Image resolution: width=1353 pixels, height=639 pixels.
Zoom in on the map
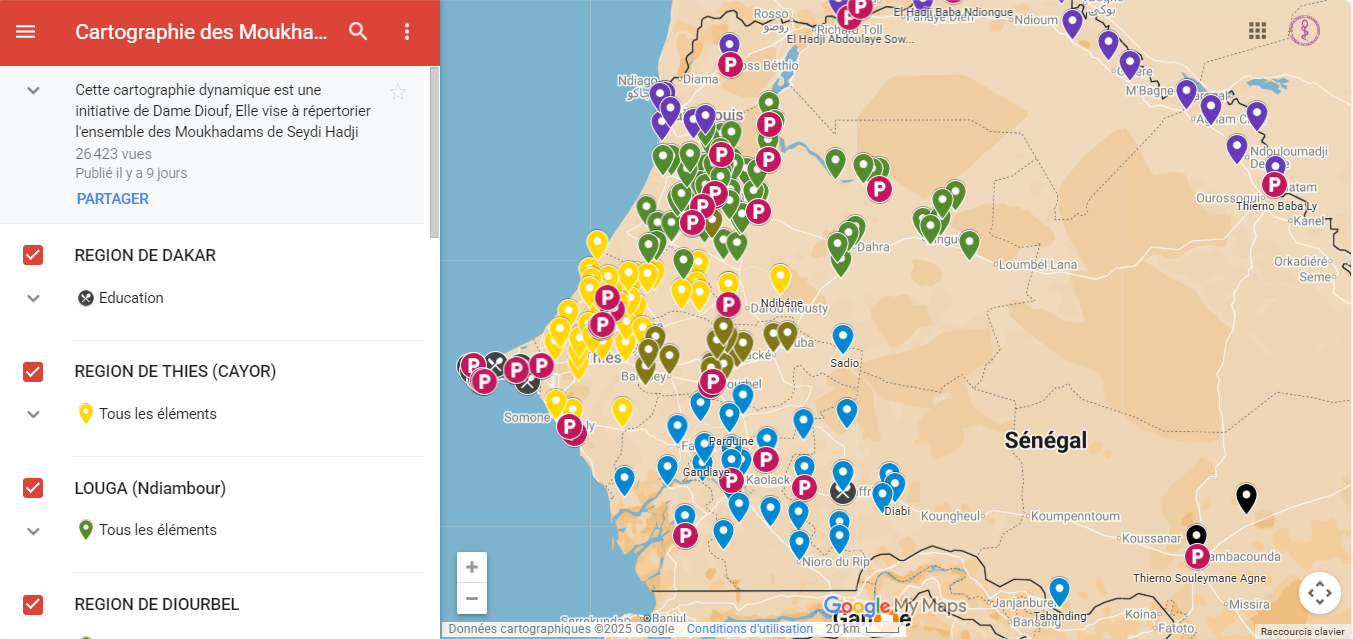(472, 568)
